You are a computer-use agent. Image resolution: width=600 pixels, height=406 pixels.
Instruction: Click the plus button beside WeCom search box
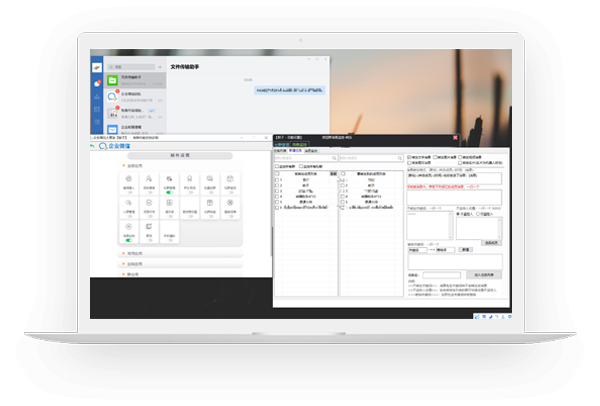[x=160, y=67]
